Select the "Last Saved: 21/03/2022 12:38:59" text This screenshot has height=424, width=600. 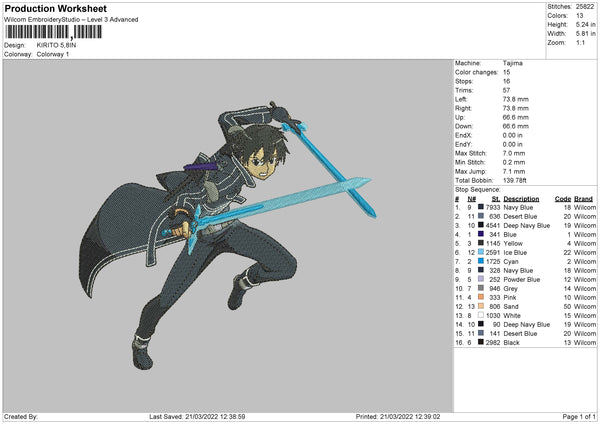point(197,416)
